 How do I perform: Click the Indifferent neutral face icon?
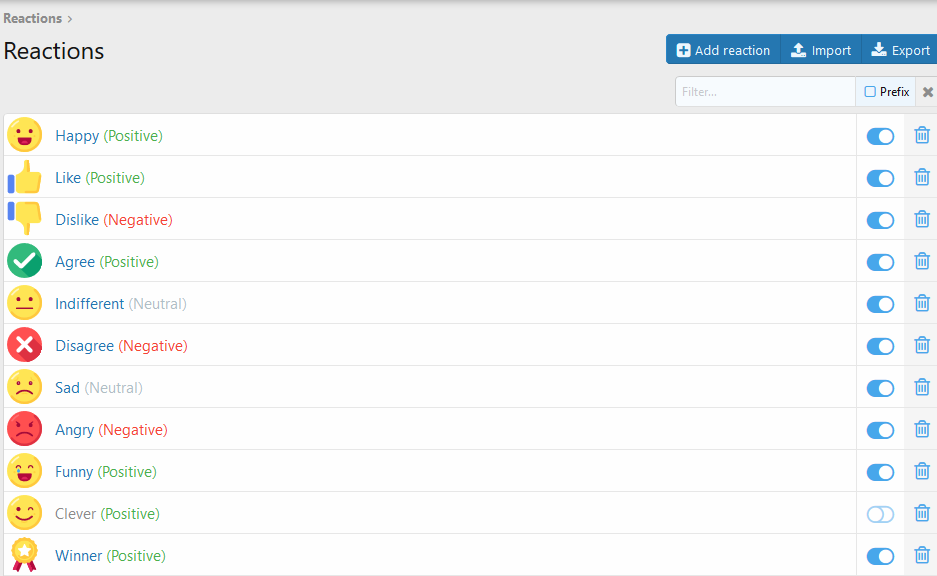point(25,303)
